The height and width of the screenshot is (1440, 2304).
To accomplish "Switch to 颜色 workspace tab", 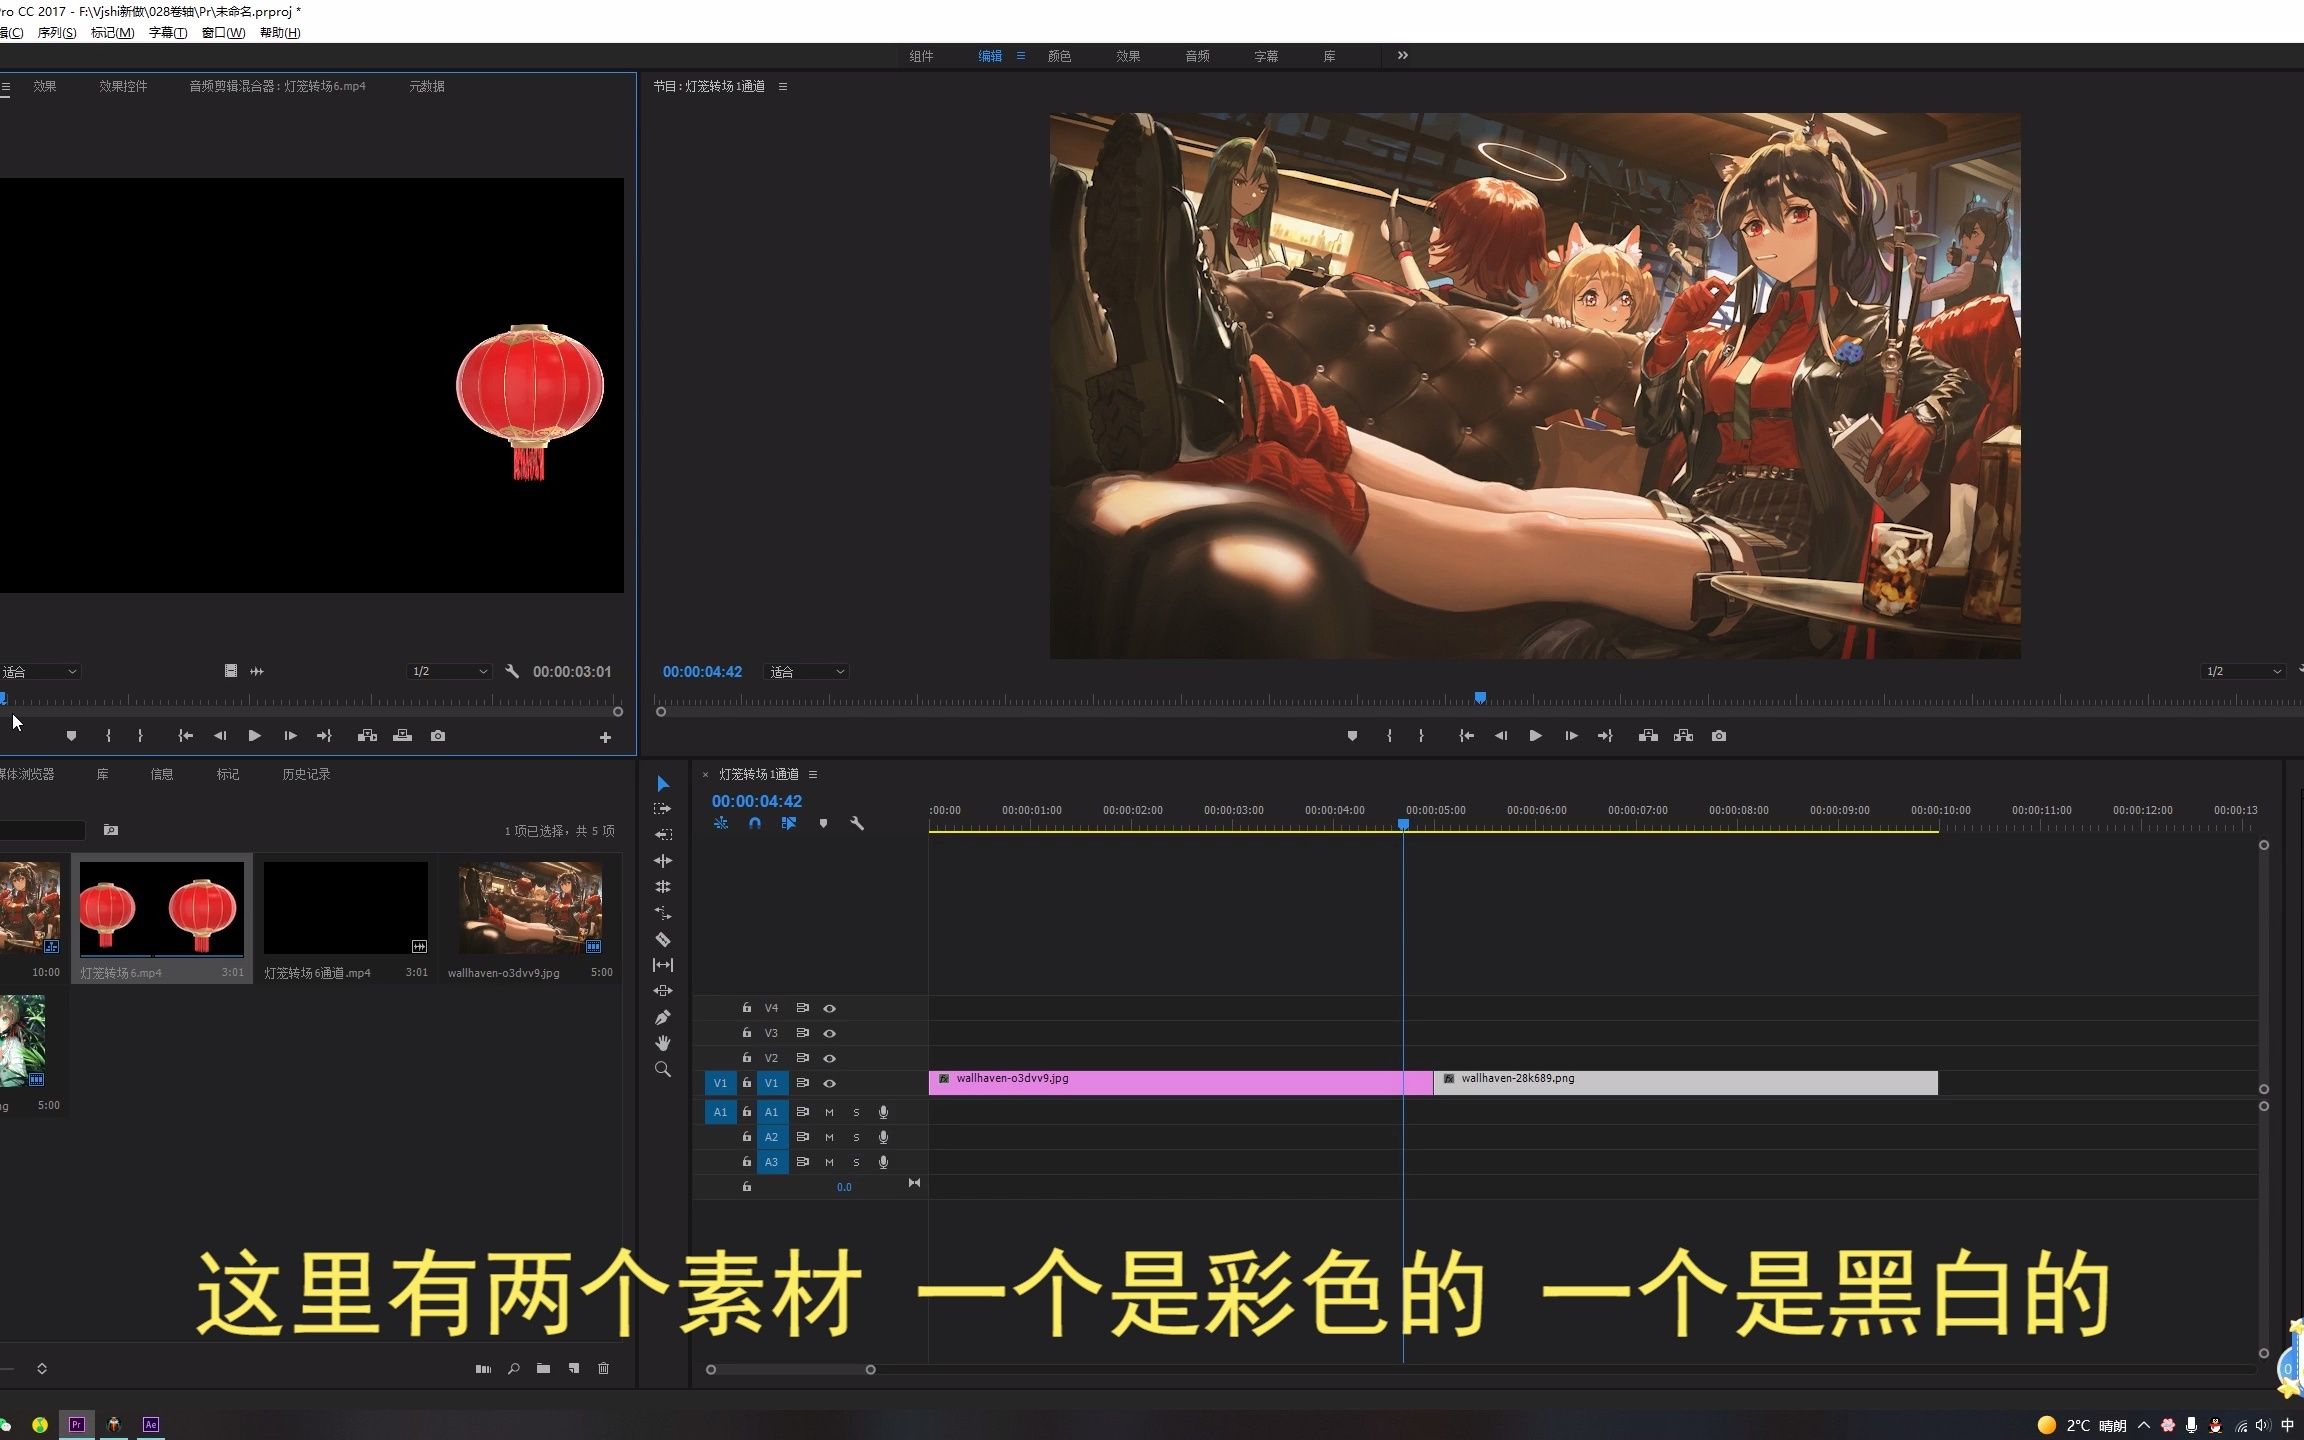I will point(1059,56).
